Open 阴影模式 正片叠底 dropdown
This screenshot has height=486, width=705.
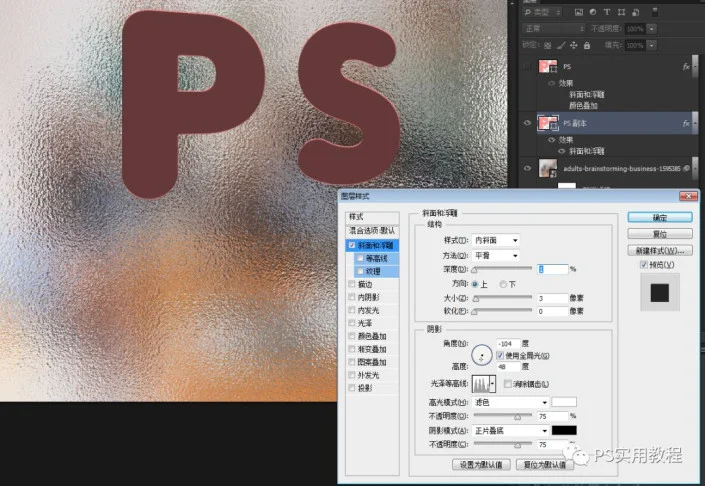pos(510,431)
